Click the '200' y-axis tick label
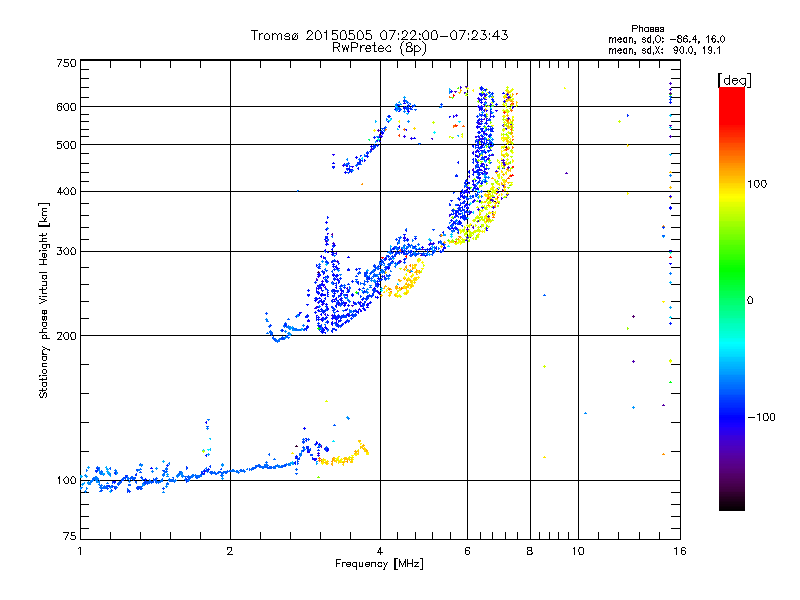Screen dimensions: 800x600 click(x=66, y=336)
